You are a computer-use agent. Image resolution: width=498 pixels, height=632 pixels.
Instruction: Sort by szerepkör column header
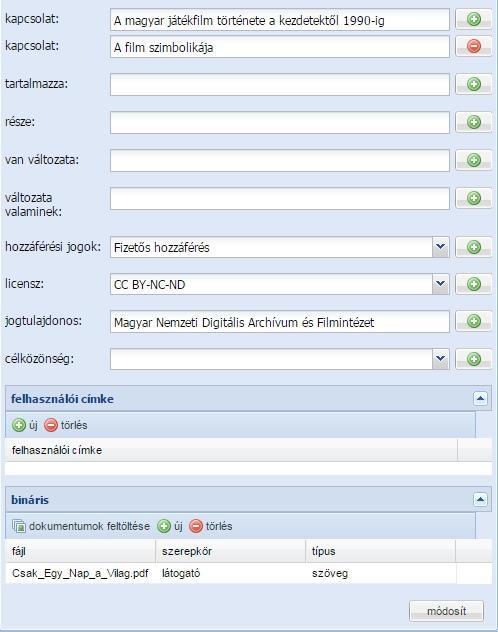230,551
